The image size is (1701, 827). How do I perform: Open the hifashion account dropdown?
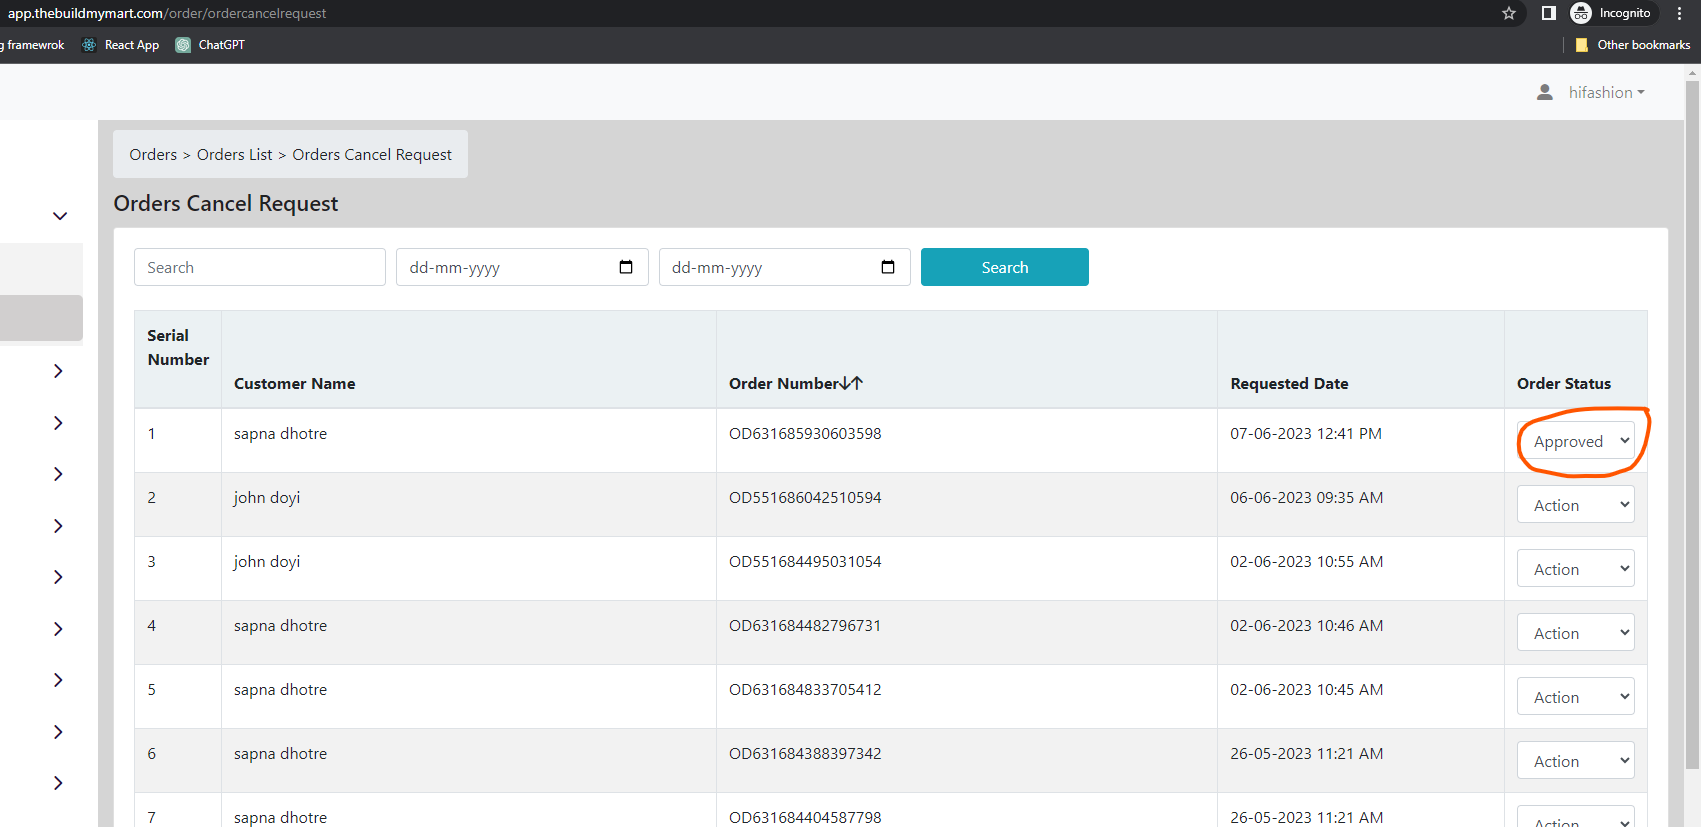point(1606,92)
